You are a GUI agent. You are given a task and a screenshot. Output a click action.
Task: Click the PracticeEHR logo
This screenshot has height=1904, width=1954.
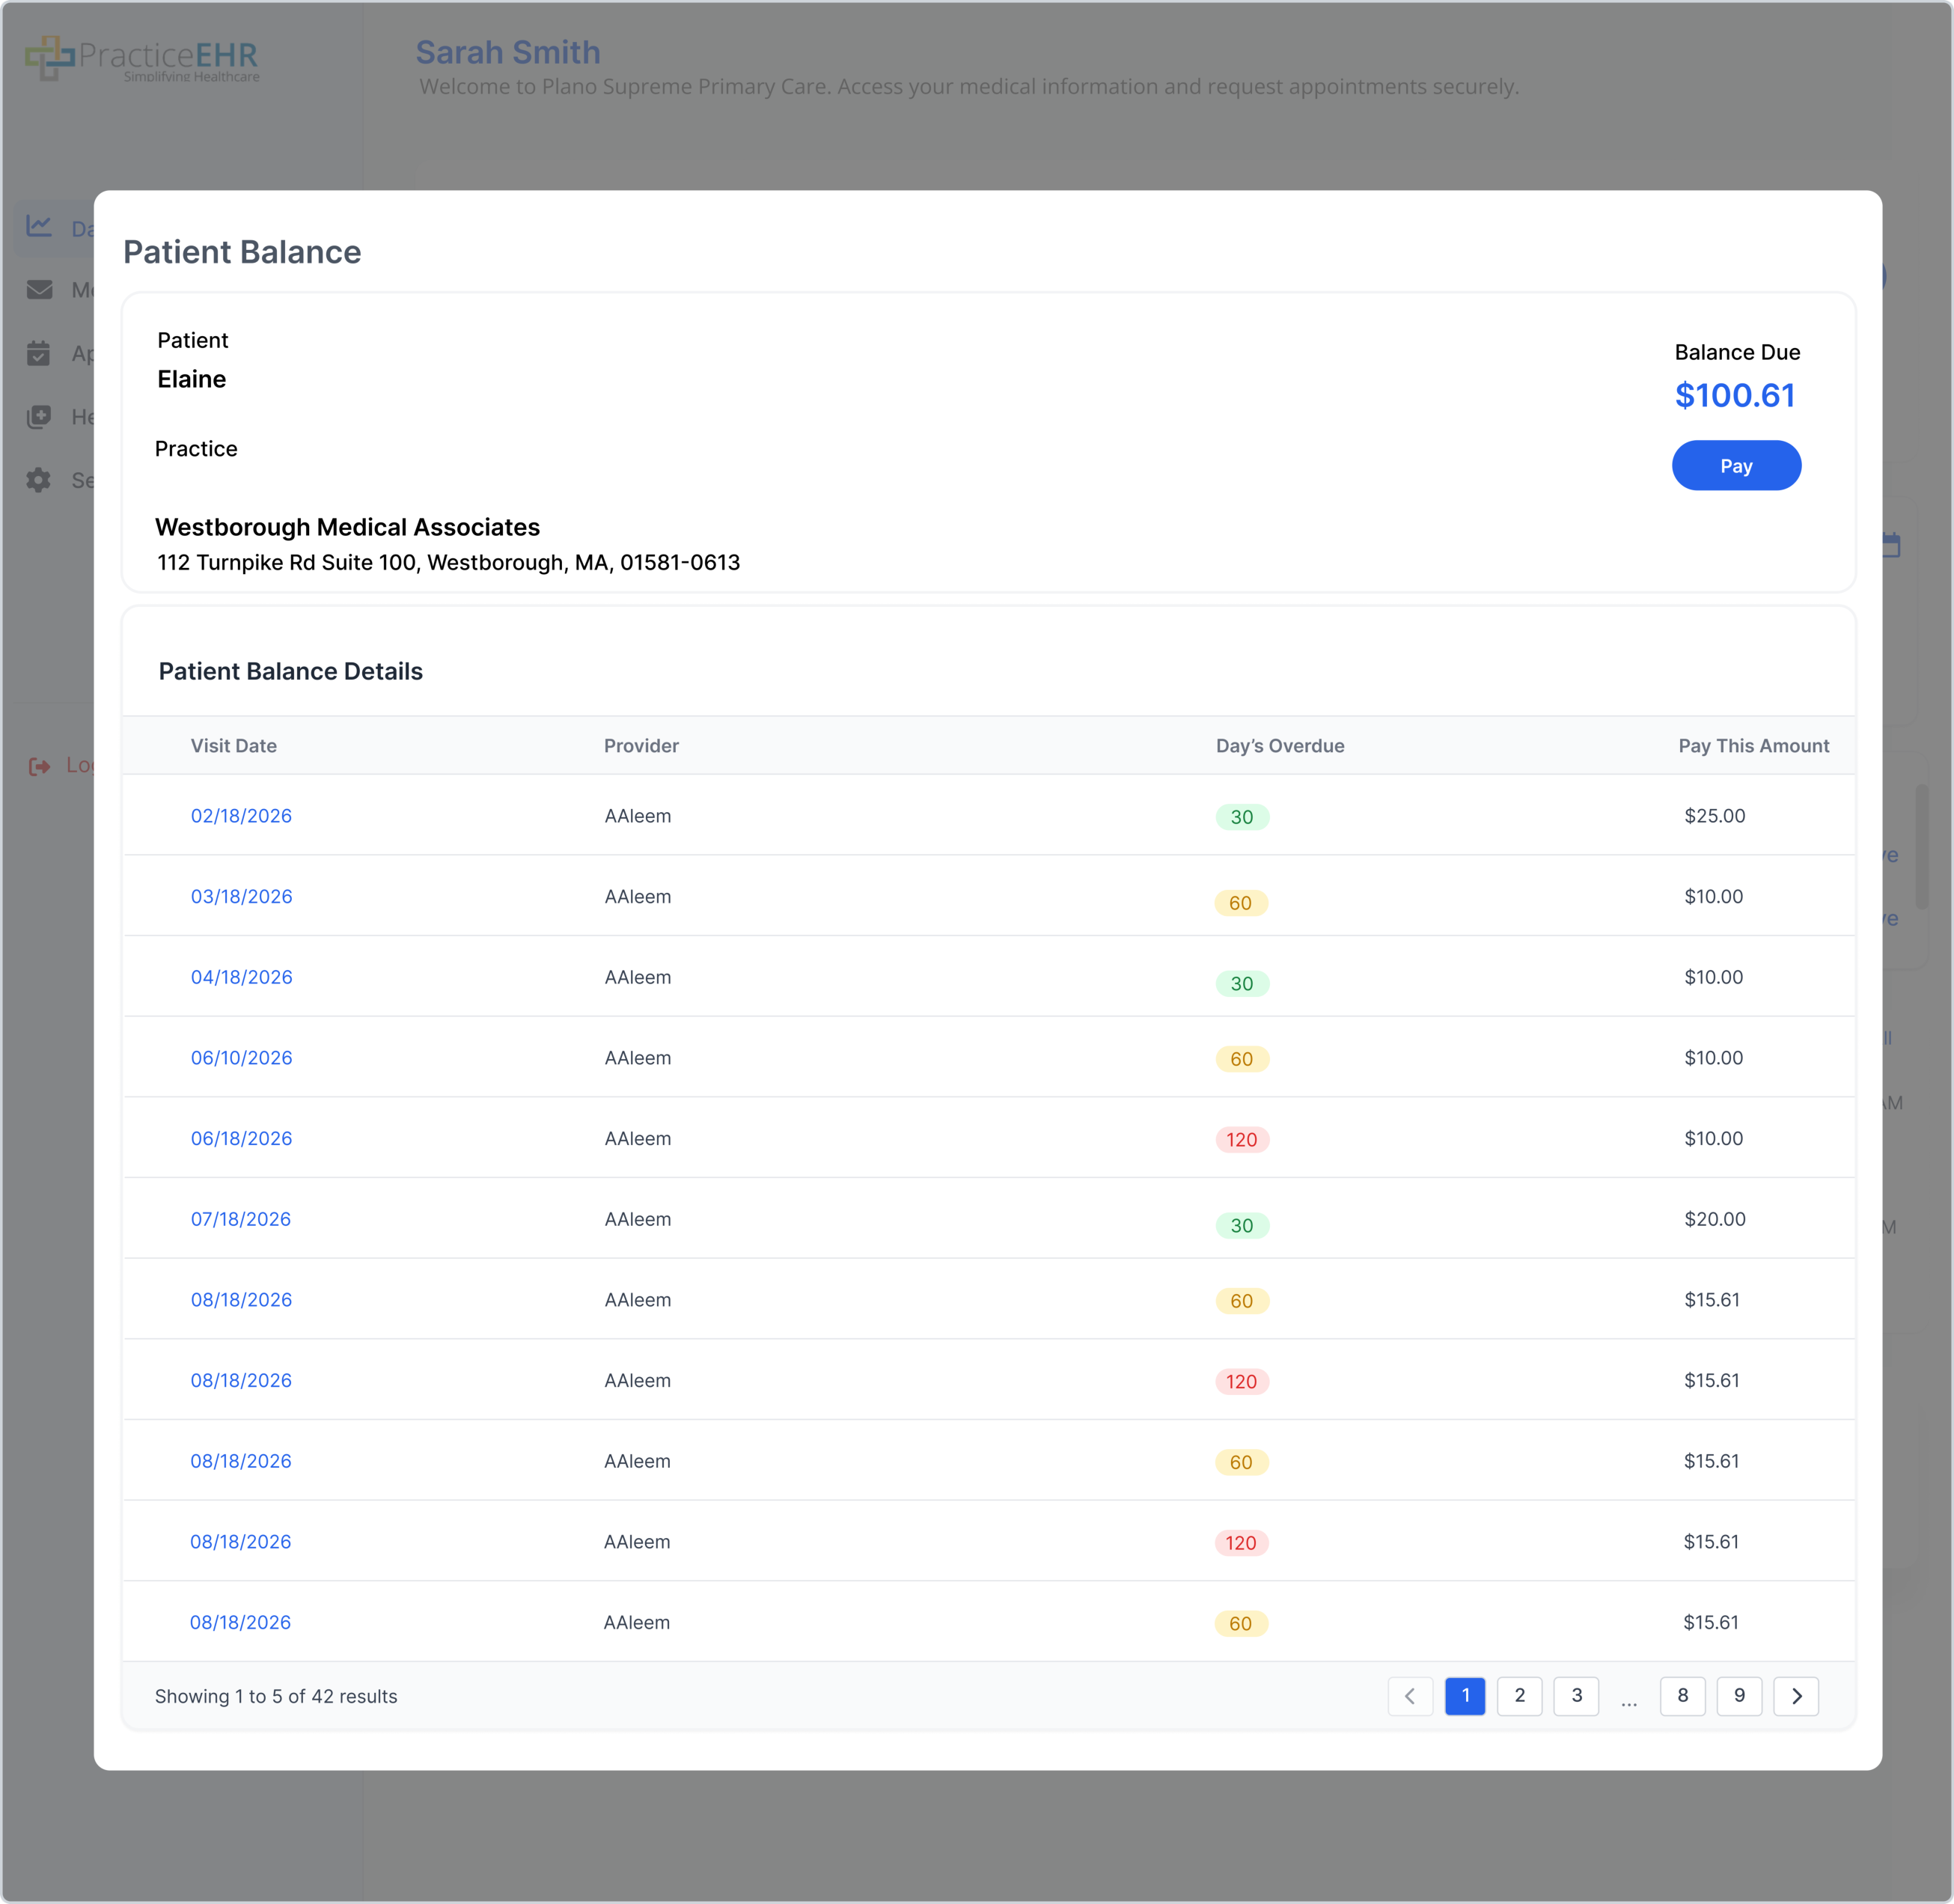coord(142,59)
